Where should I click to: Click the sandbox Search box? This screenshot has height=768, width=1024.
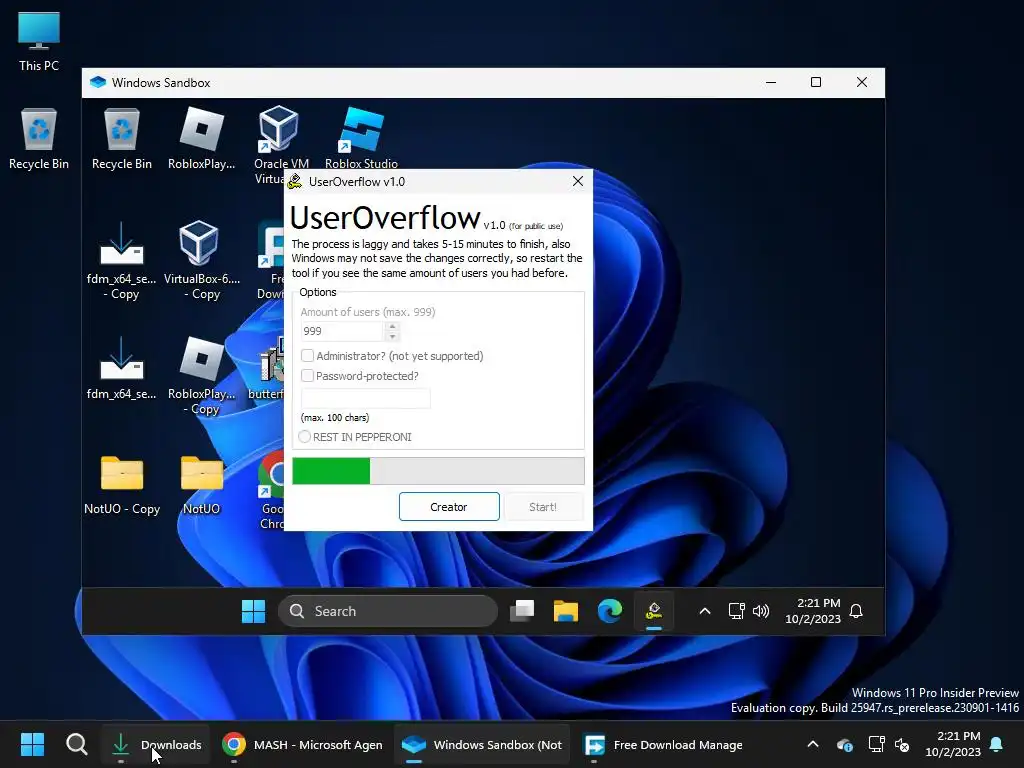[x=388, y=611]
